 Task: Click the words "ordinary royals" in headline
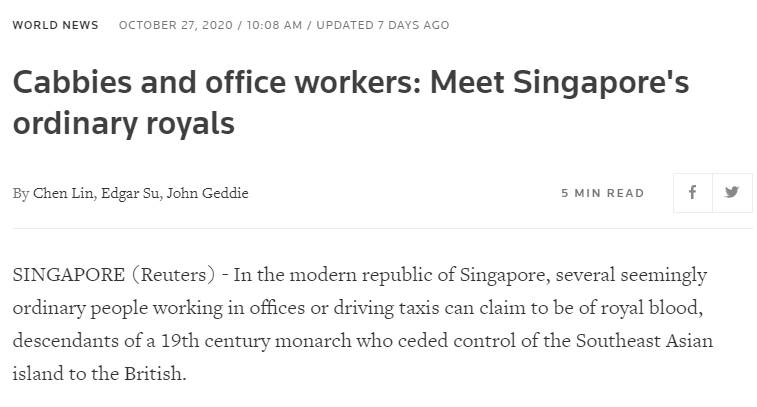(x=123, y=125)
